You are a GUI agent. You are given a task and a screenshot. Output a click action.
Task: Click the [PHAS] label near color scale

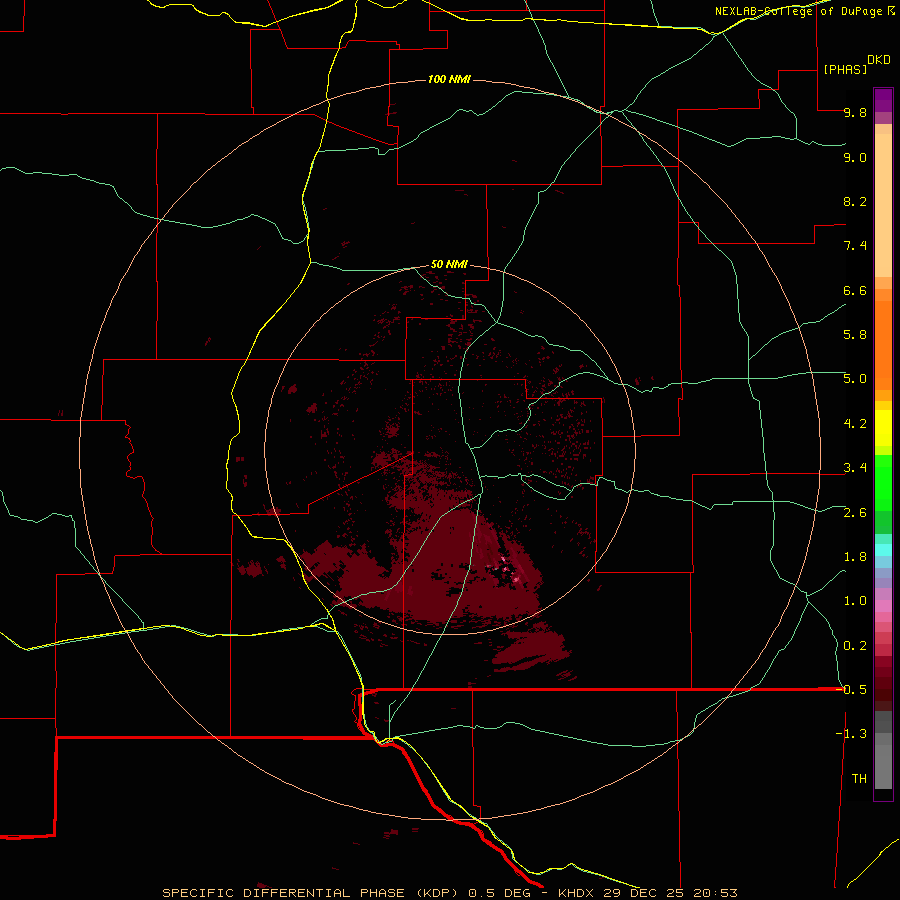pyautogui.click(x=845, y=69)
